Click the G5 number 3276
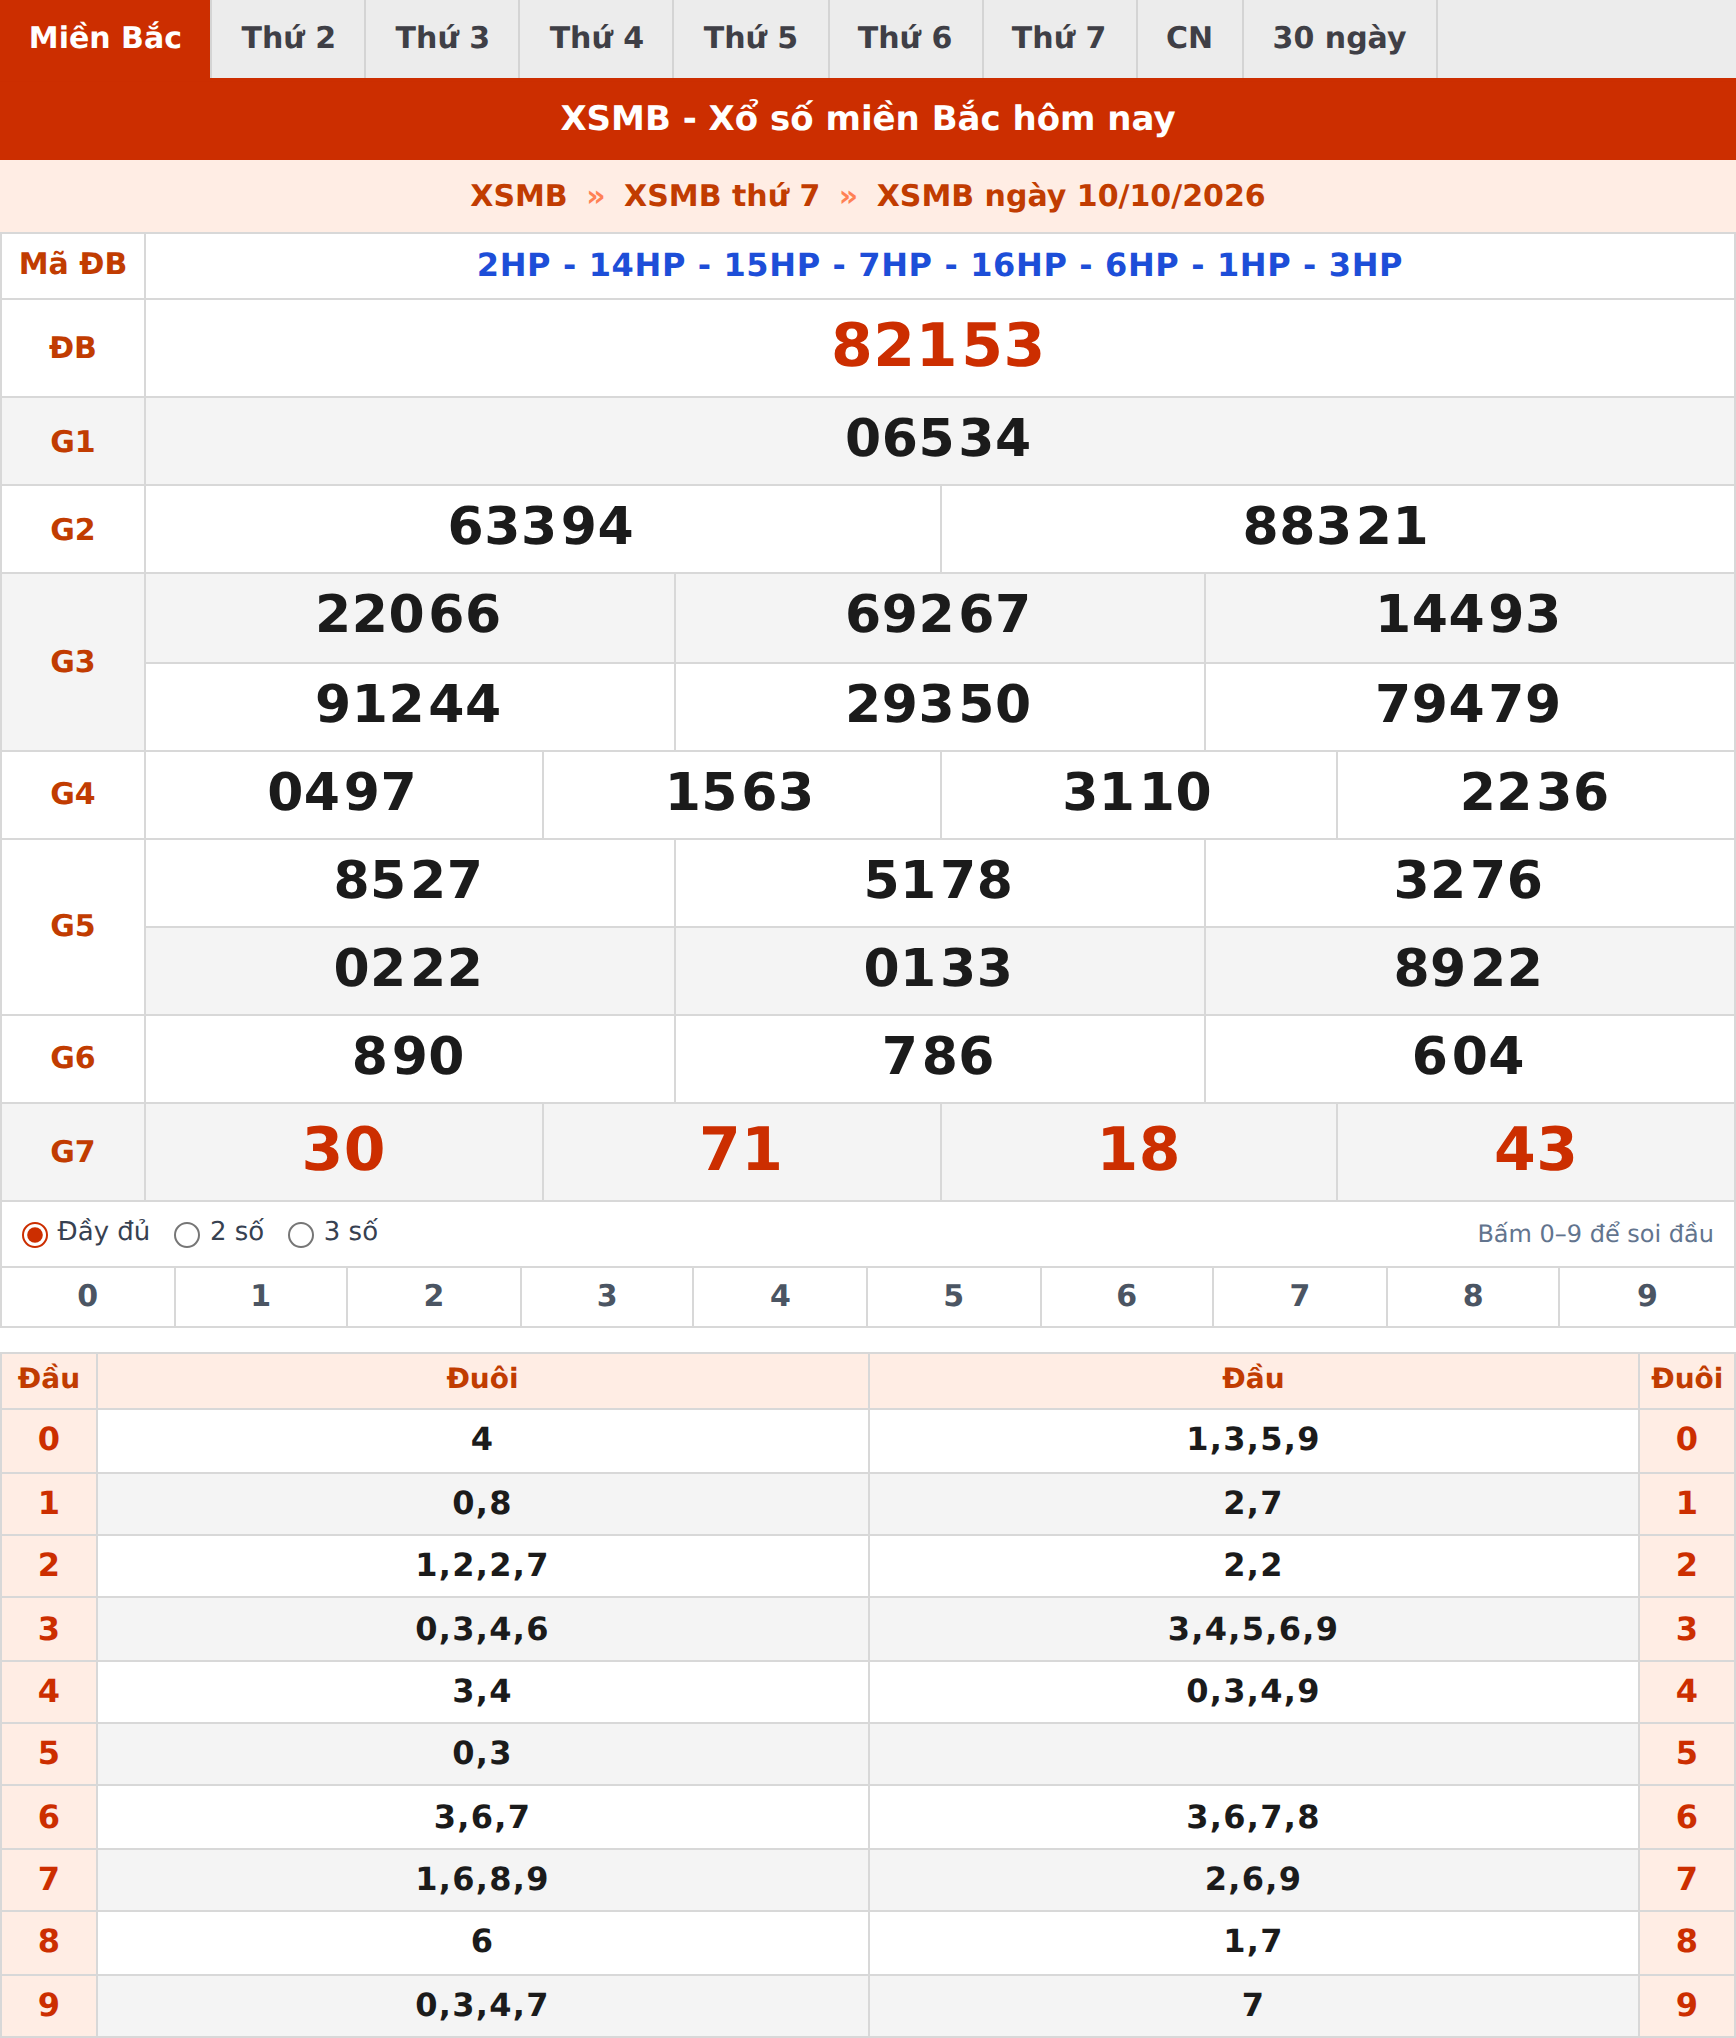 click(x=1468, y=881)
